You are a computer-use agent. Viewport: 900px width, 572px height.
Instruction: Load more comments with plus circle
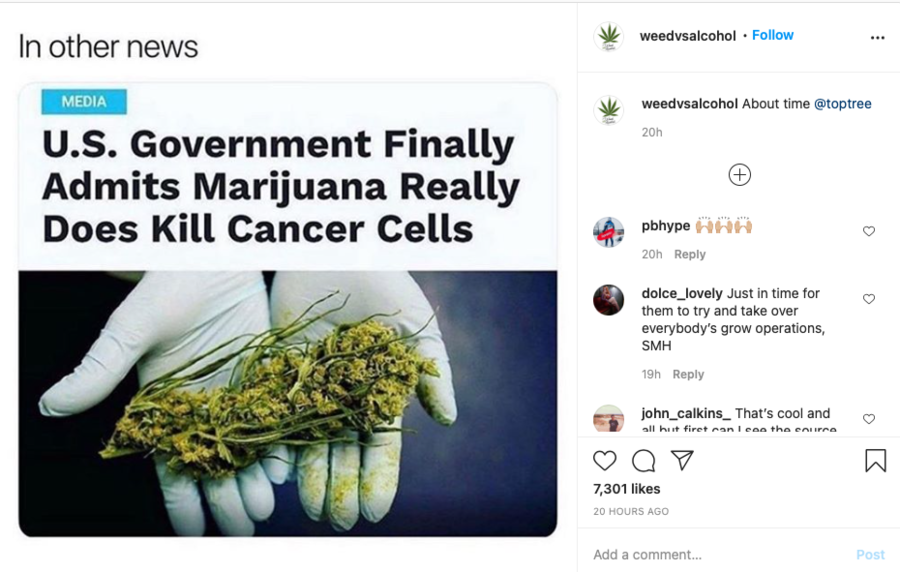coord(739,174)
